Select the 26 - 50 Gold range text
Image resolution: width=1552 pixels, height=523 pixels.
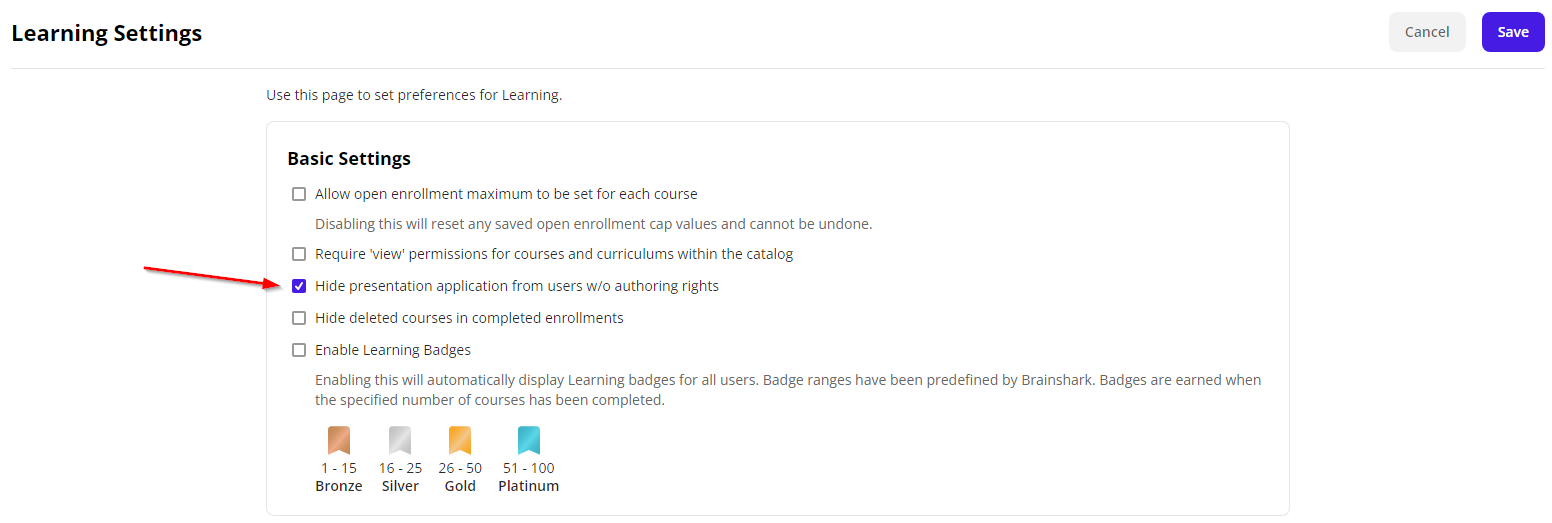460,468
